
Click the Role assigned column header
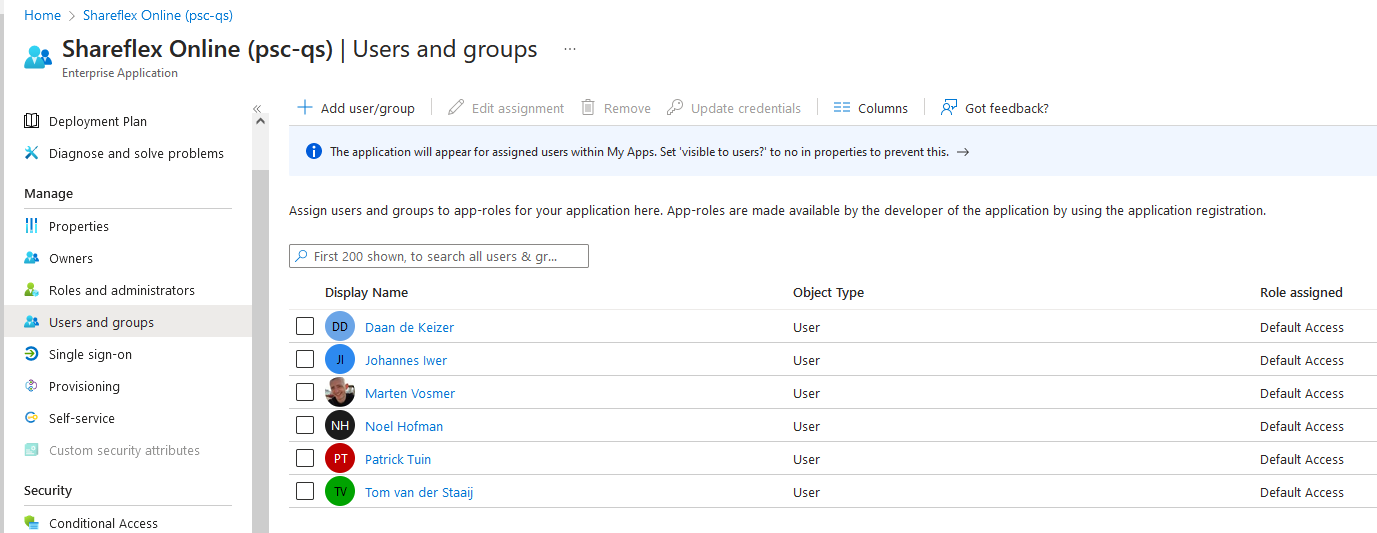point(1301,293)
